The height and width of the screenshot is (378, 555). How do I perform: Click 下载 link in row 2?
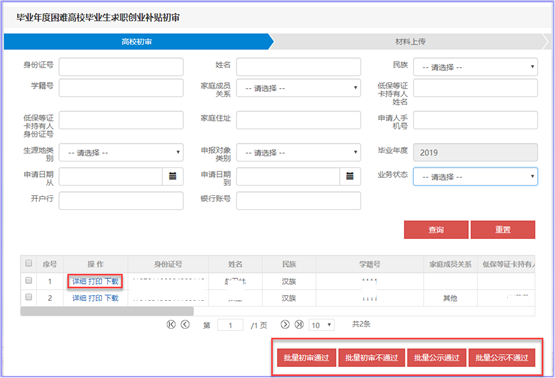(111, 298)
